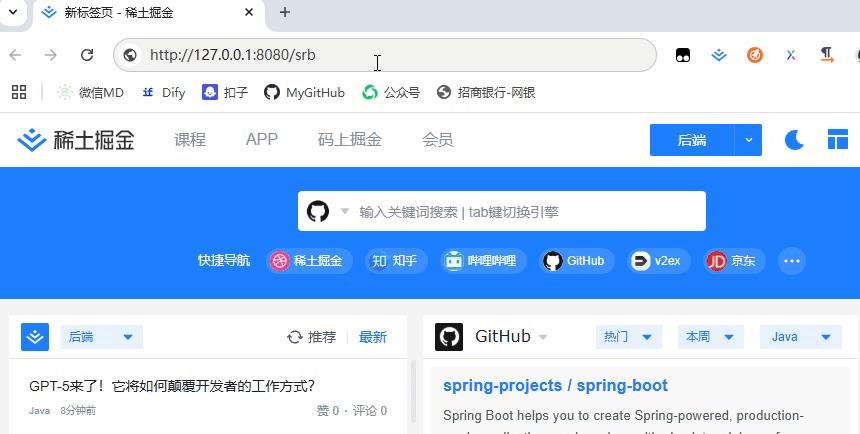The image size is (860, 434).
Task: Select the 推荐 refresh option
Action: click(312, 337)
